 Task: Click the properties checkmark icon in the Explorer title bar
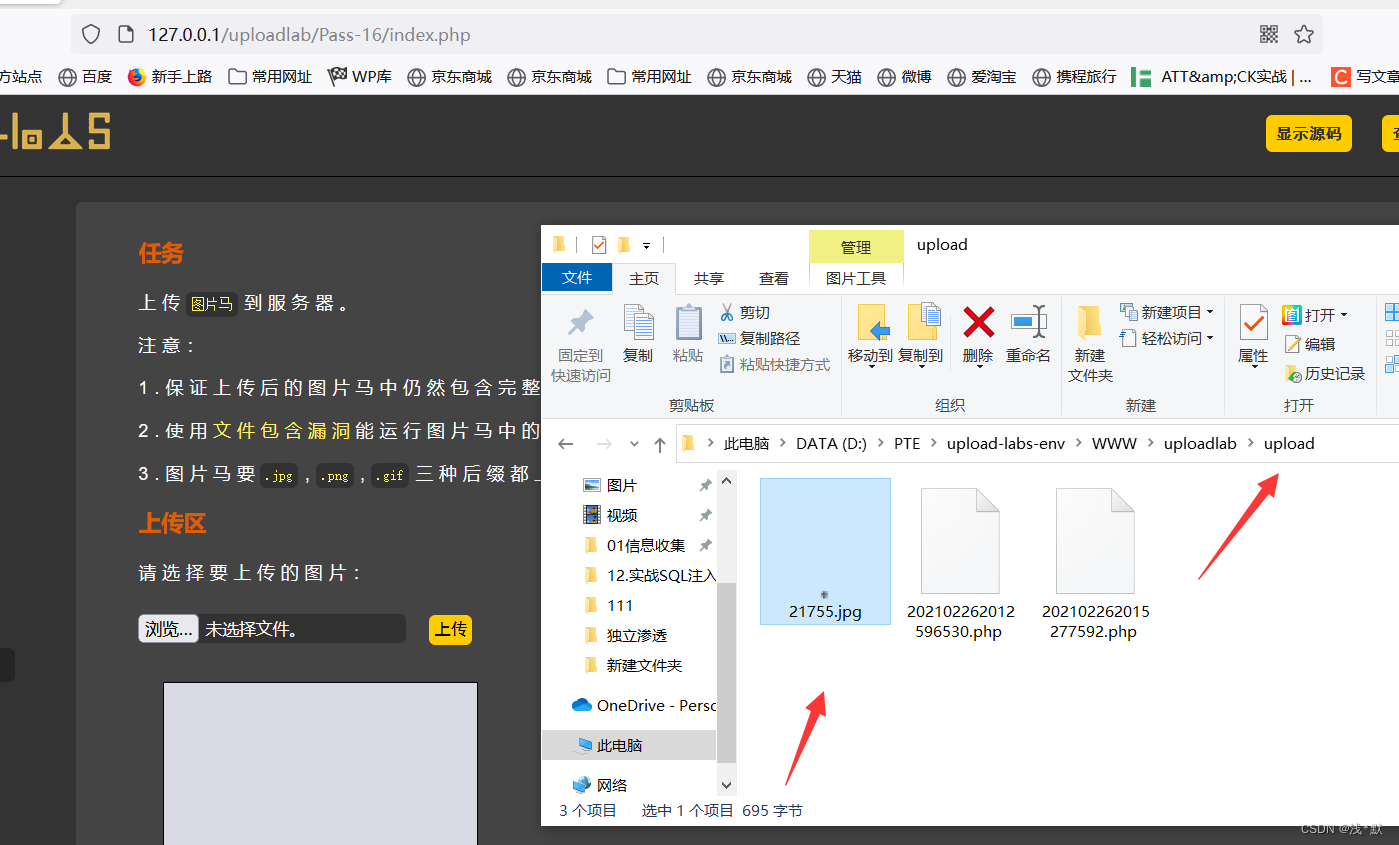(x=599, y=245)
